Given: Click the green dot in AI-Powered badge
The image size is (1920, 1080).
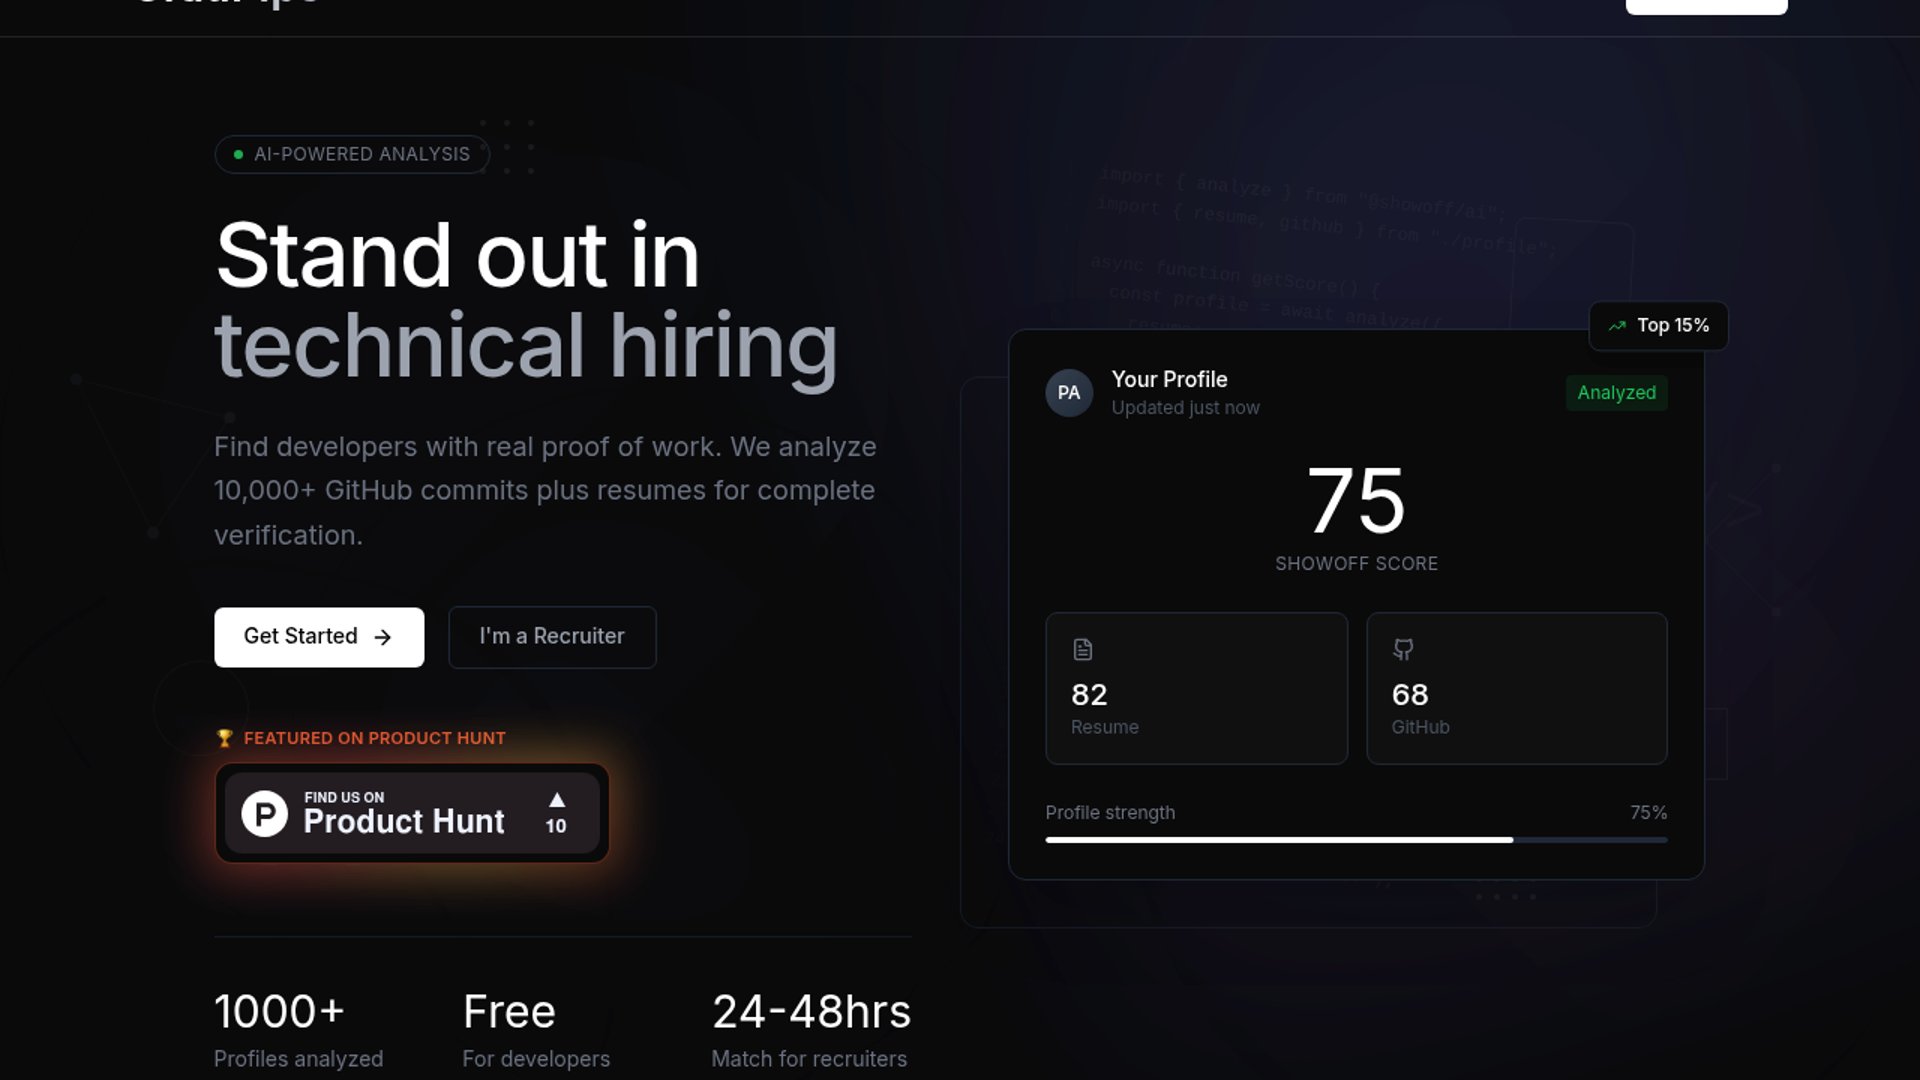Looking at the screenshot, I should [238, 155].
